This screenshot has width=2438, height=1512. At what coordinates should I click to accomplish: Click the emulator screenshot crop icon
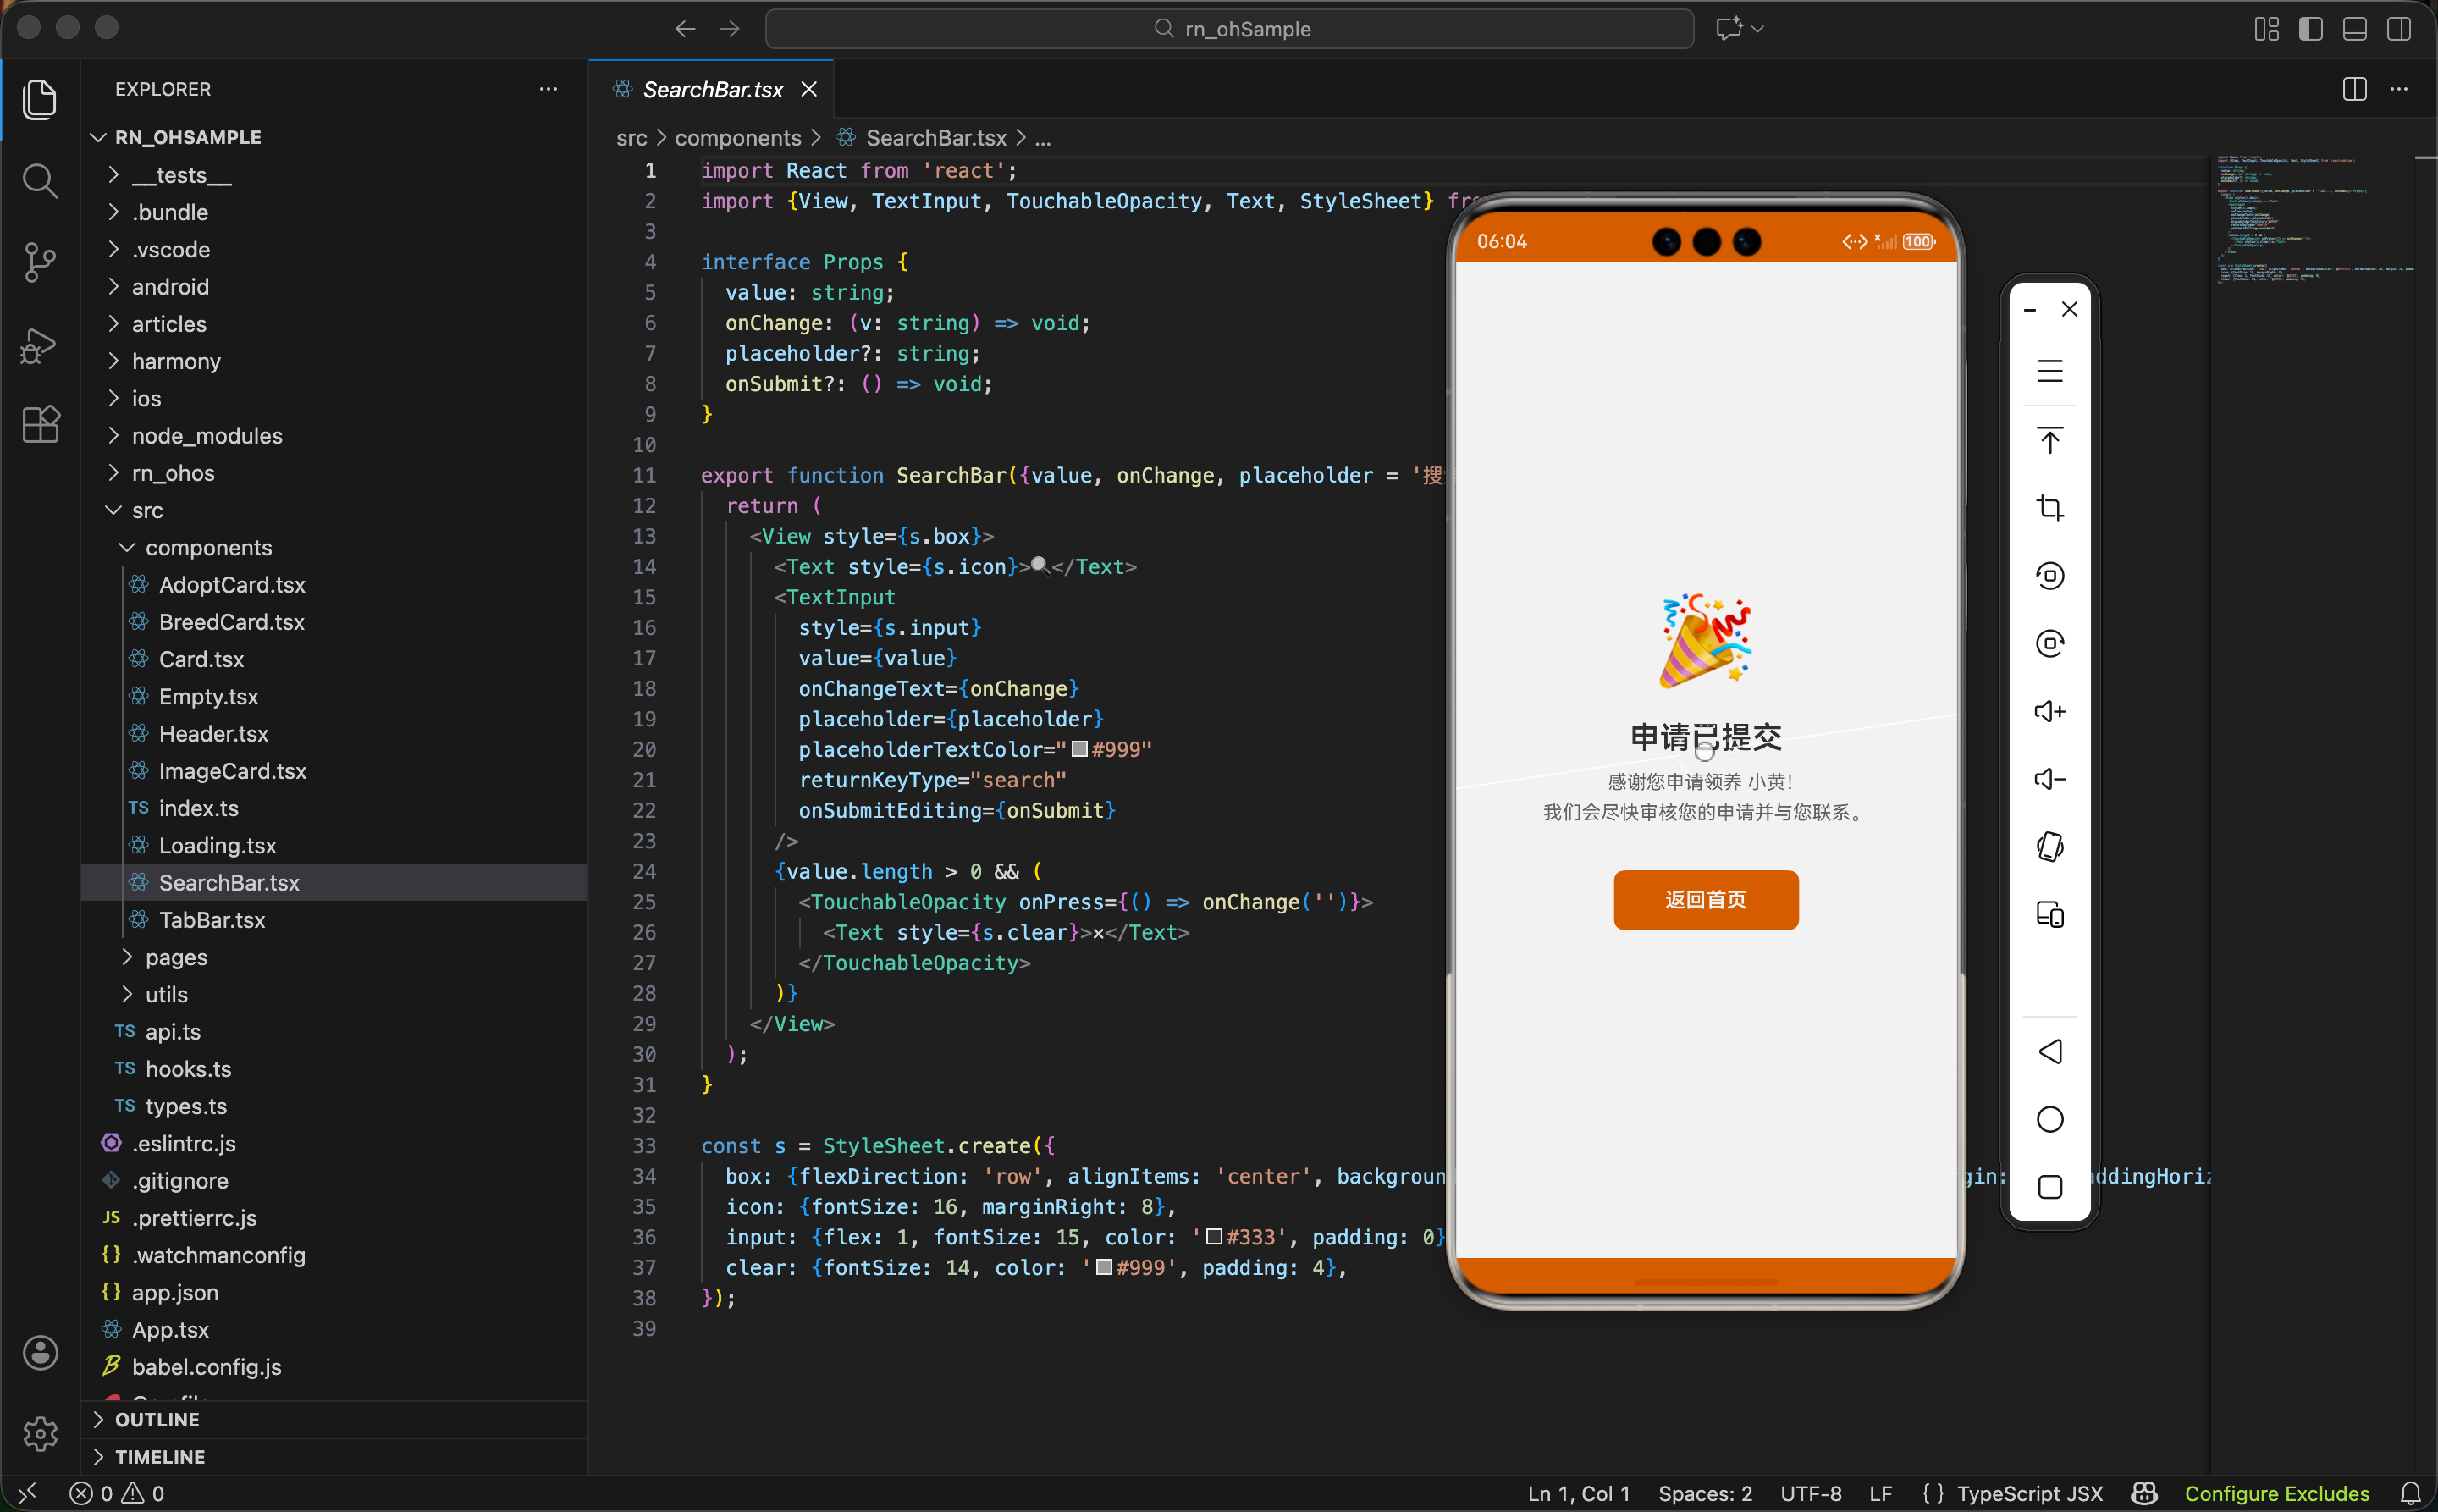[2049, 508]
